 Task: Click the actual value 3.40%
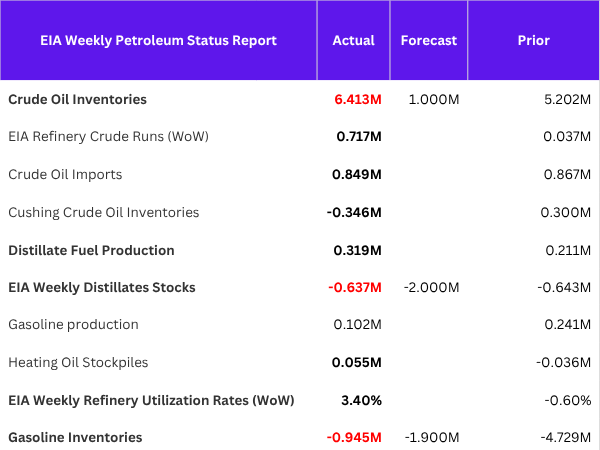pos(361,401)
